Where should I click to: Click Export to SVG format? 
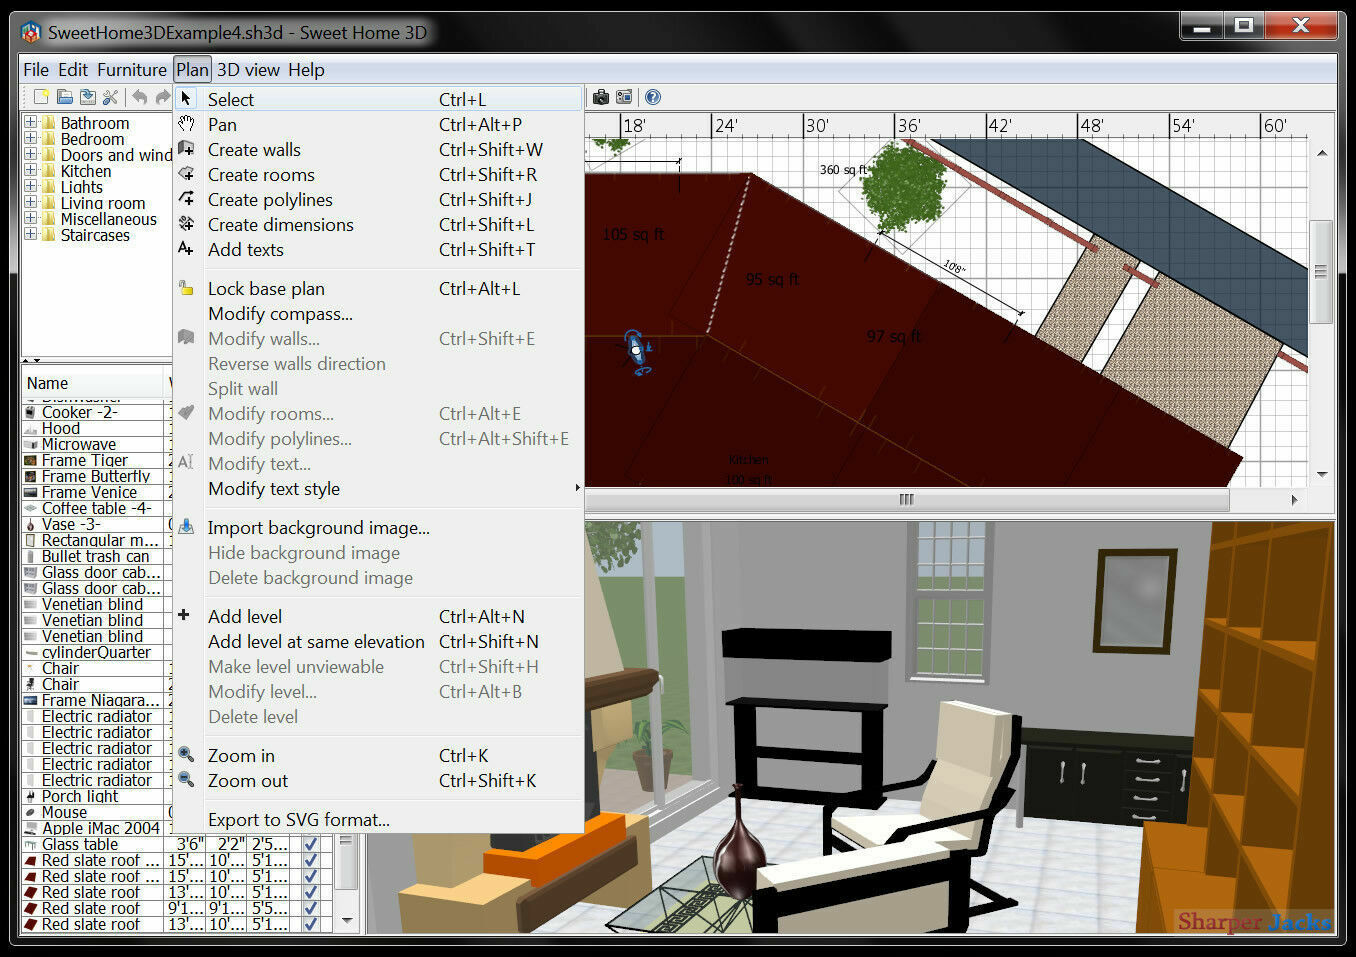[378, 819]
